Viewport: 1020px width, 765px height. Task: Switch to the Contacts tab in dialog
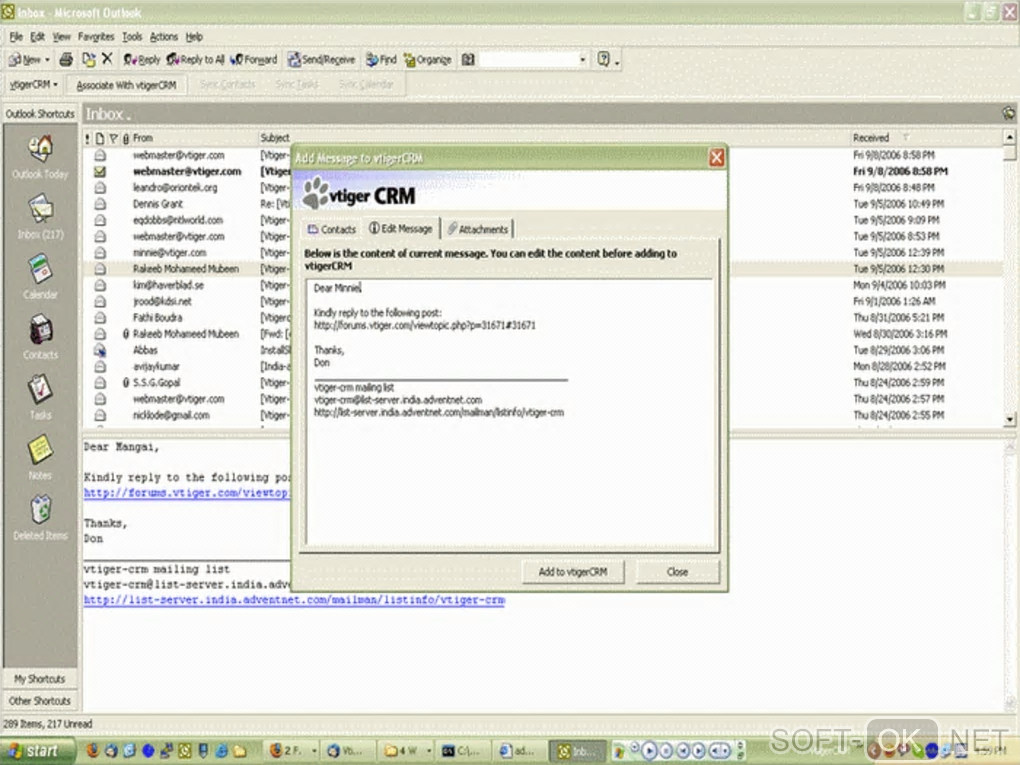coord(332,229)
